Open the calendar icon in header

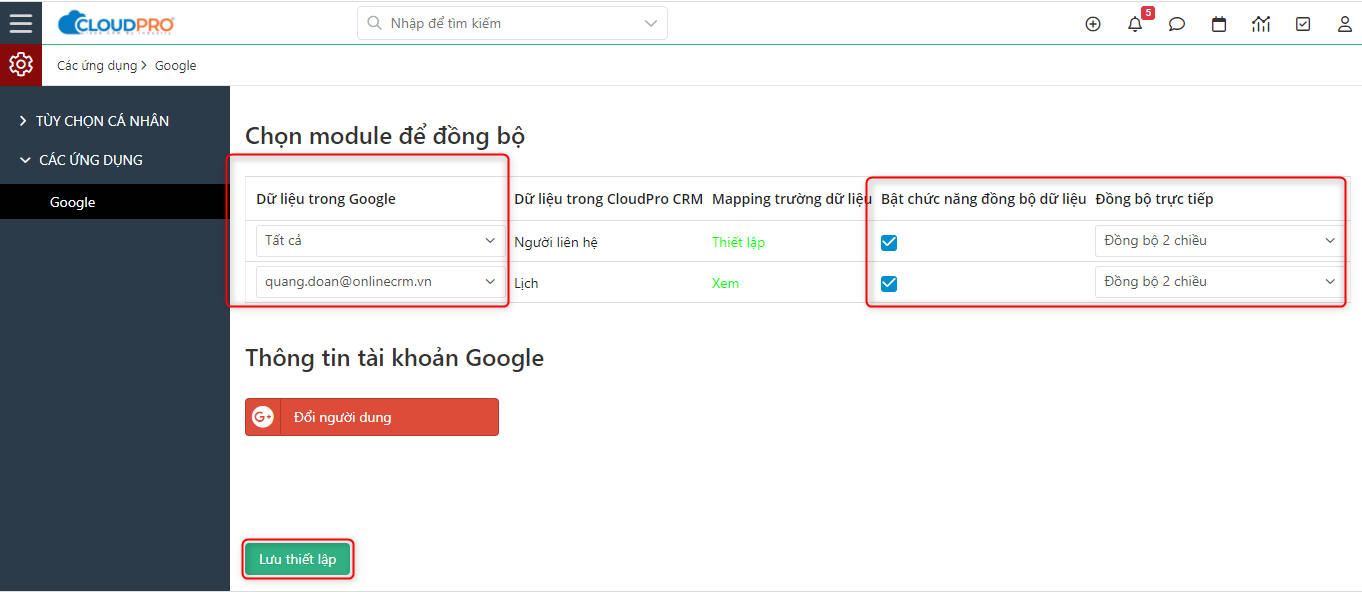[x=1219, y=24]
